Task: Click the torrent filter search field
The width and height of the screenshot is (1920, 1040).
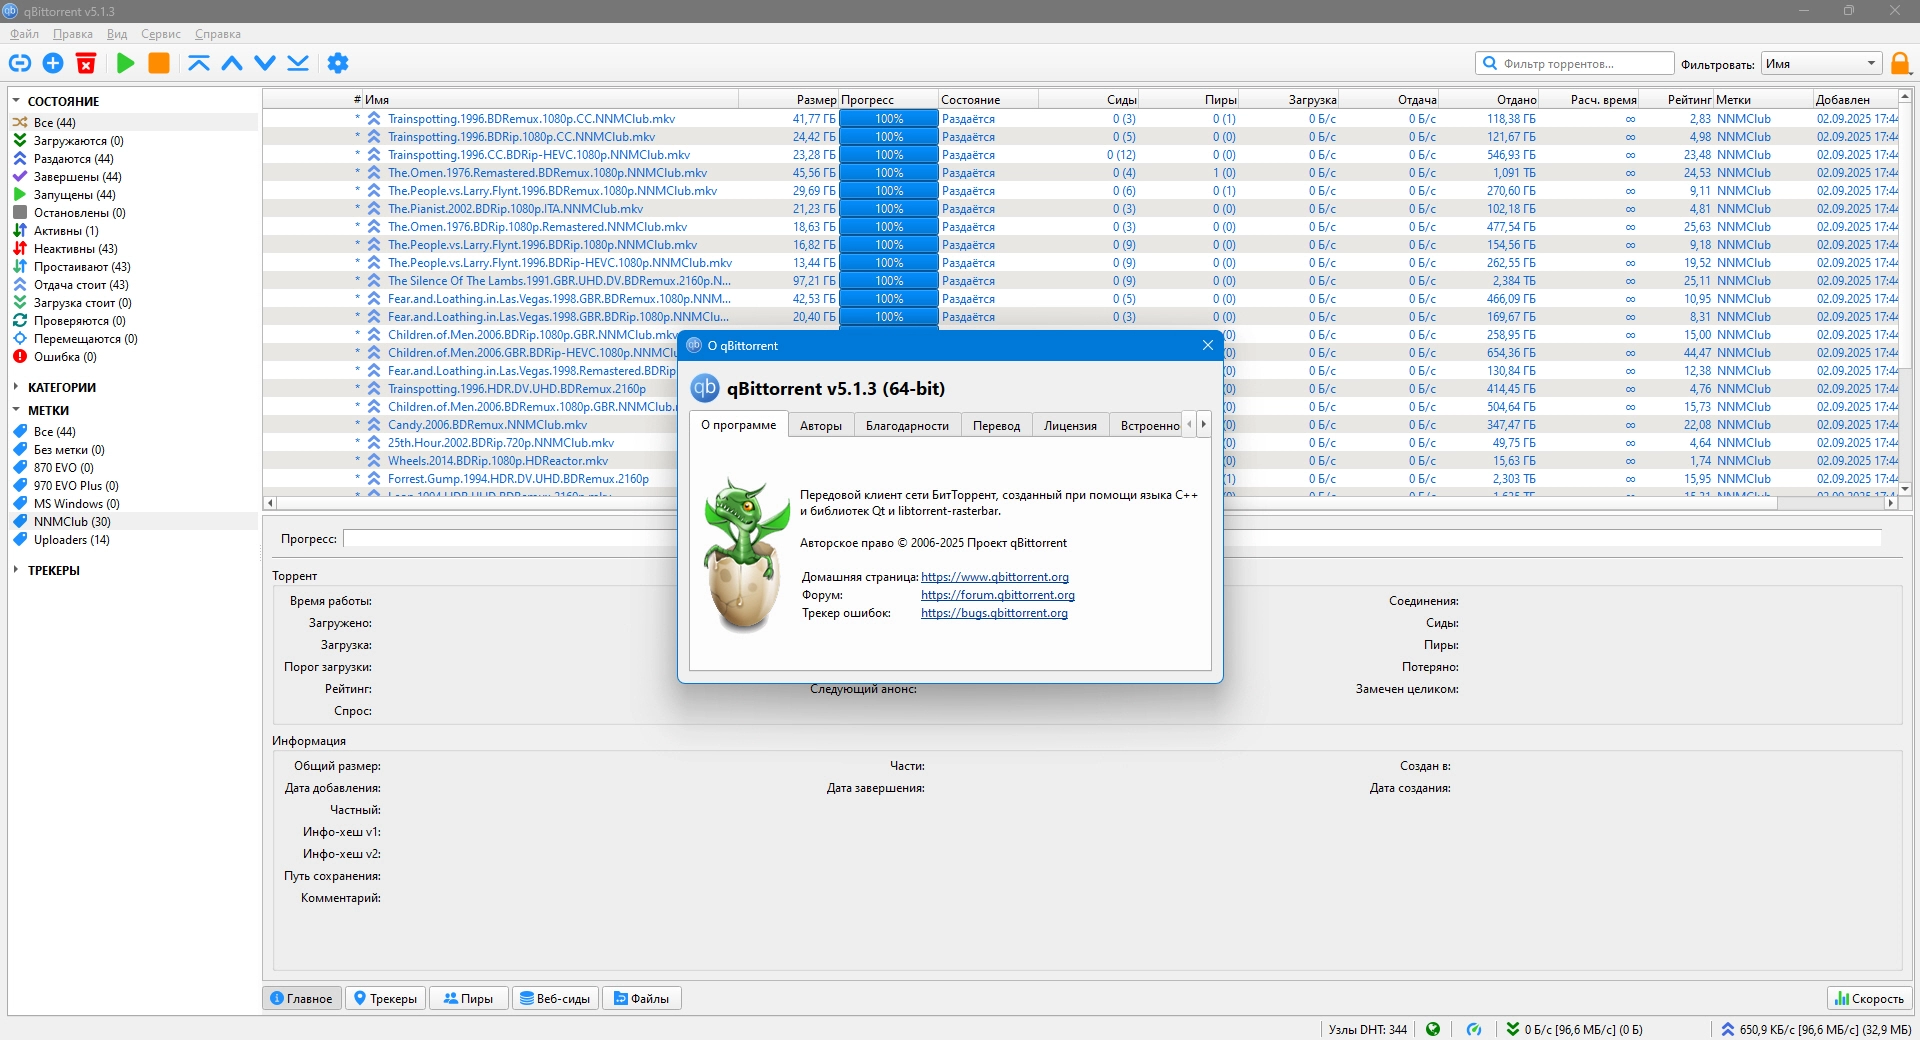Action: pyautogui.click(x=1575, y=64)
